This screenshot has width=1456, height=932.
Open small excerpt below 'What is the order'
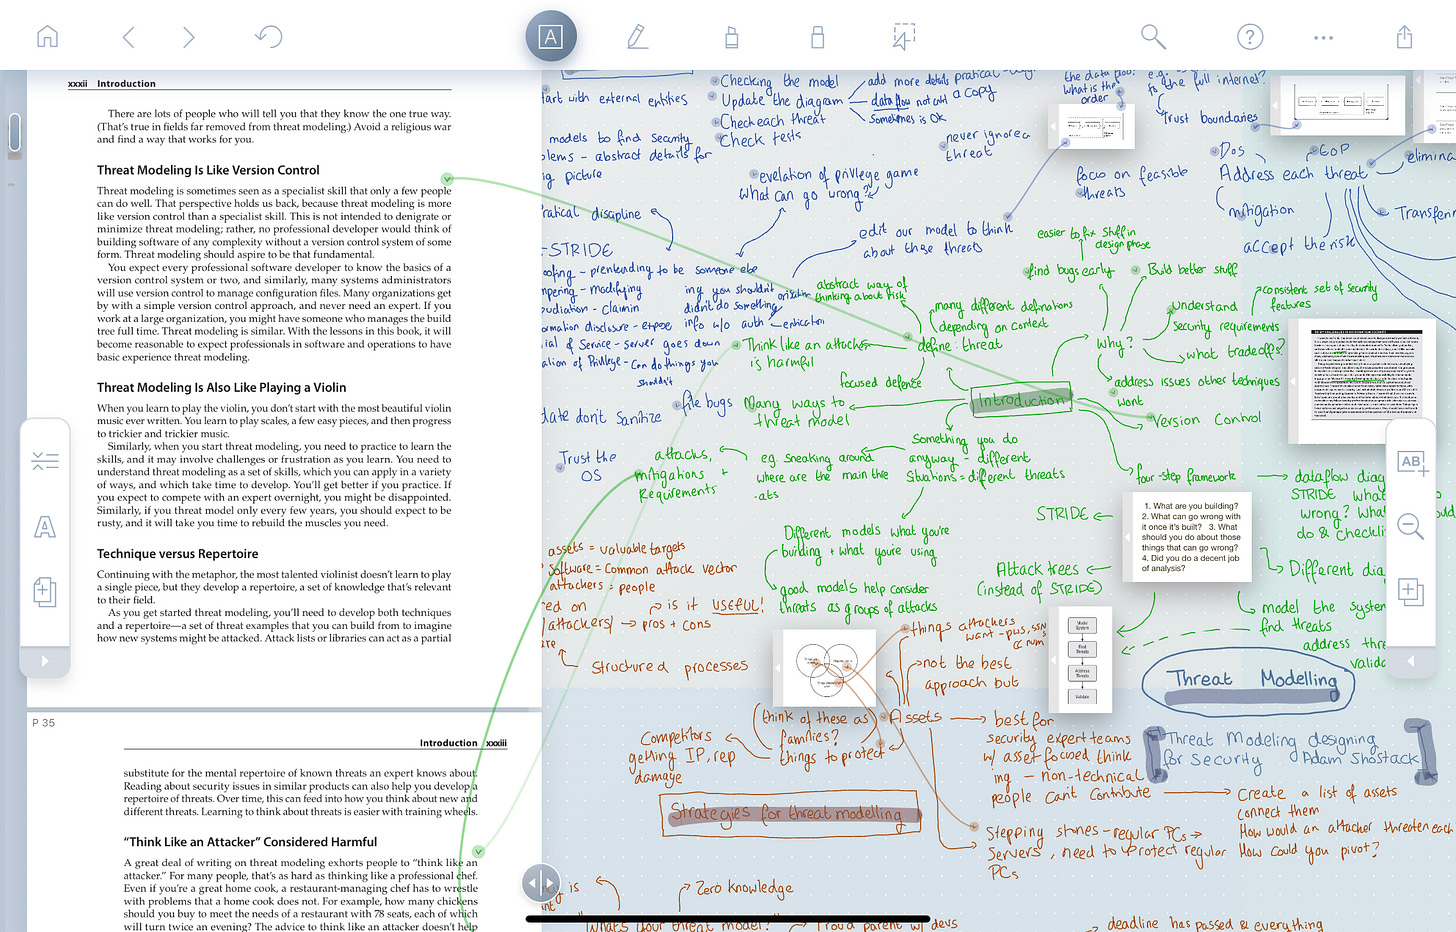click(1090, 128)
